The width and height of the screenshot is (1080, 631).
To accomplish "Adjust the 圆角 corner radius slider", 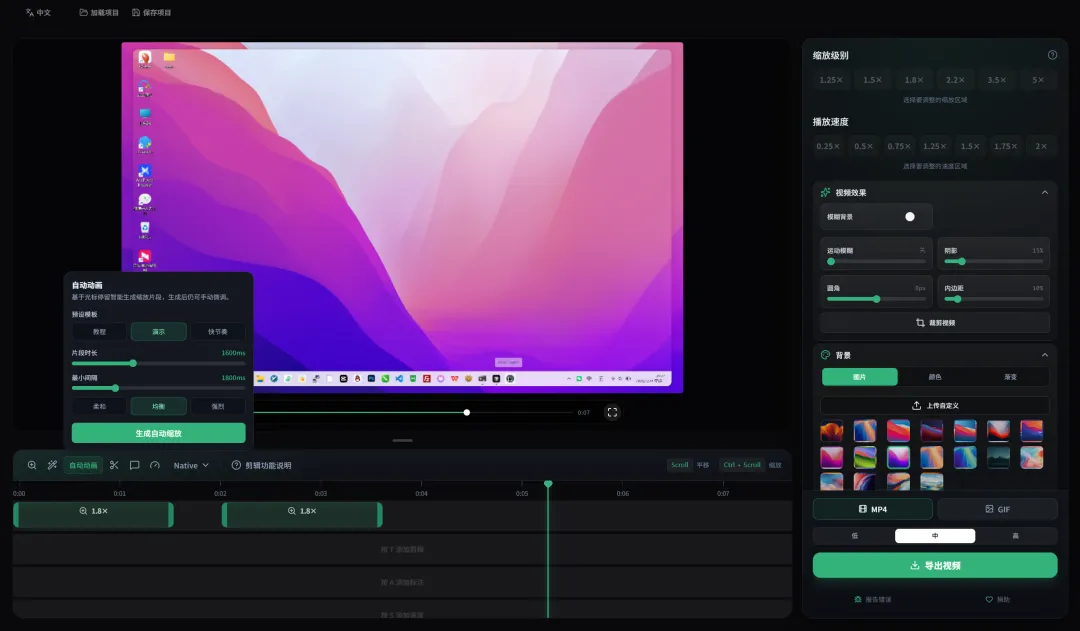I will 876,299.
